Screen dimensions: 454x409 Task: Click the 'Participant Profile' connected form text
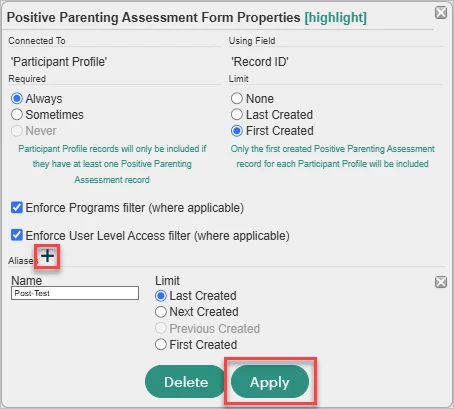pyautogui.click(x=59, y=62)
